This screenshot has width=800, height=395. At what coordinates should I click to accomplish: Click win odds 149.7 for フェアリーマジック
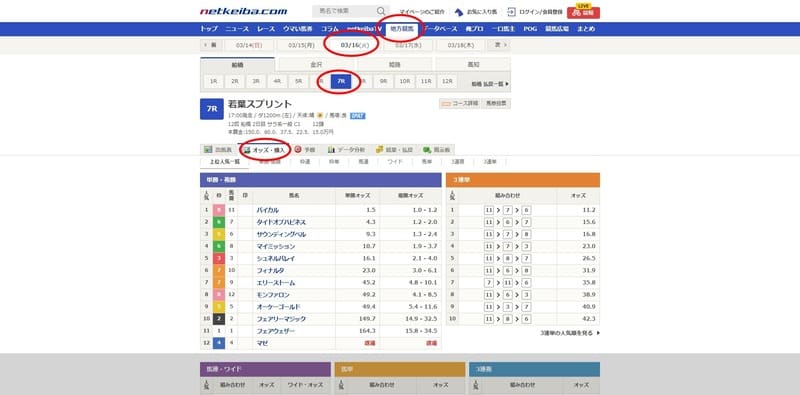367,319
